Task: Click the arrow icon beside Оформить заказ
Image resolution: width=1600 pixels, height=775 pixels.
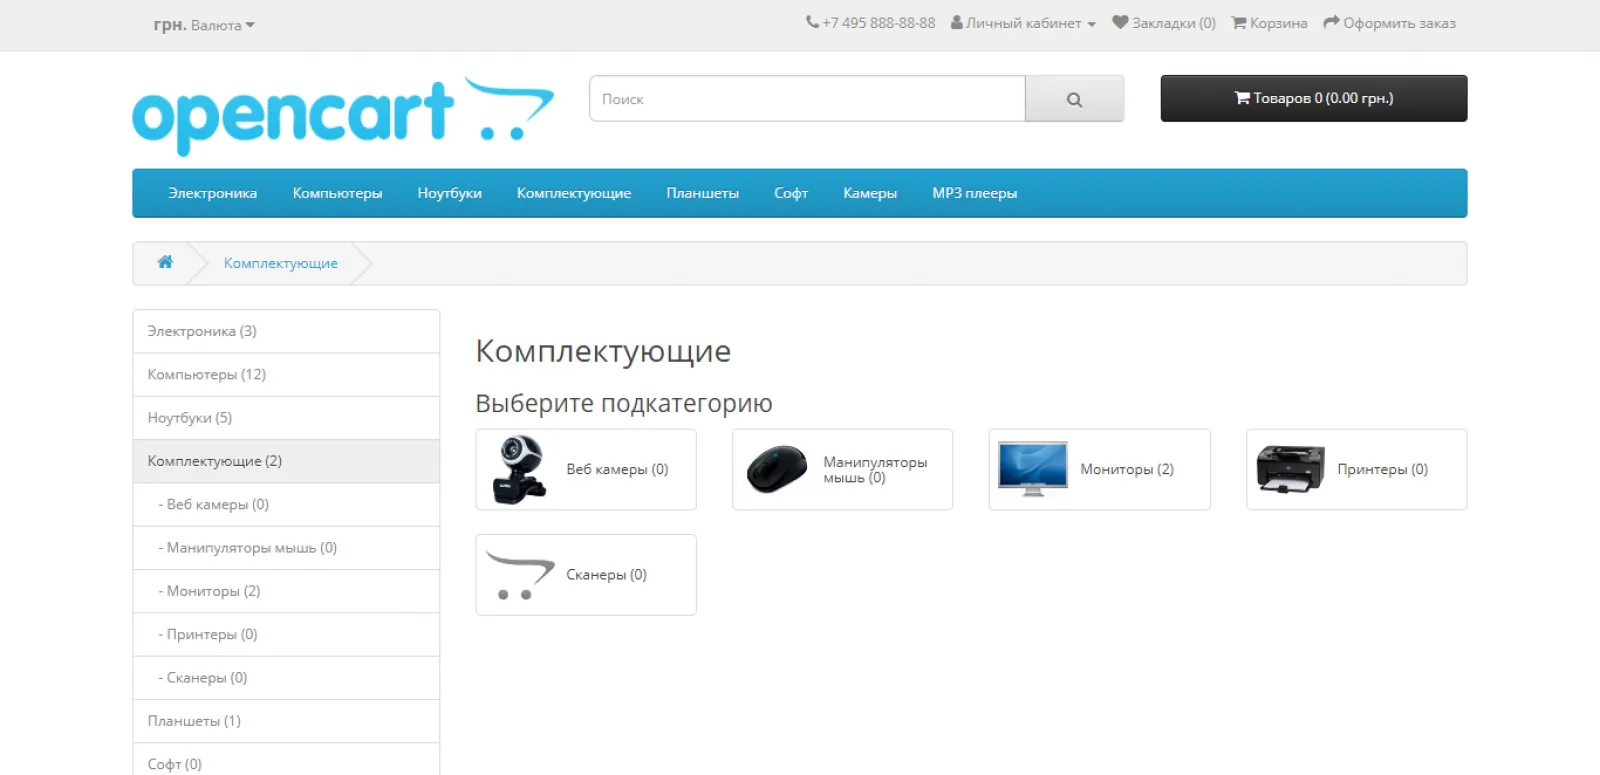Action: click(1331, 22)
